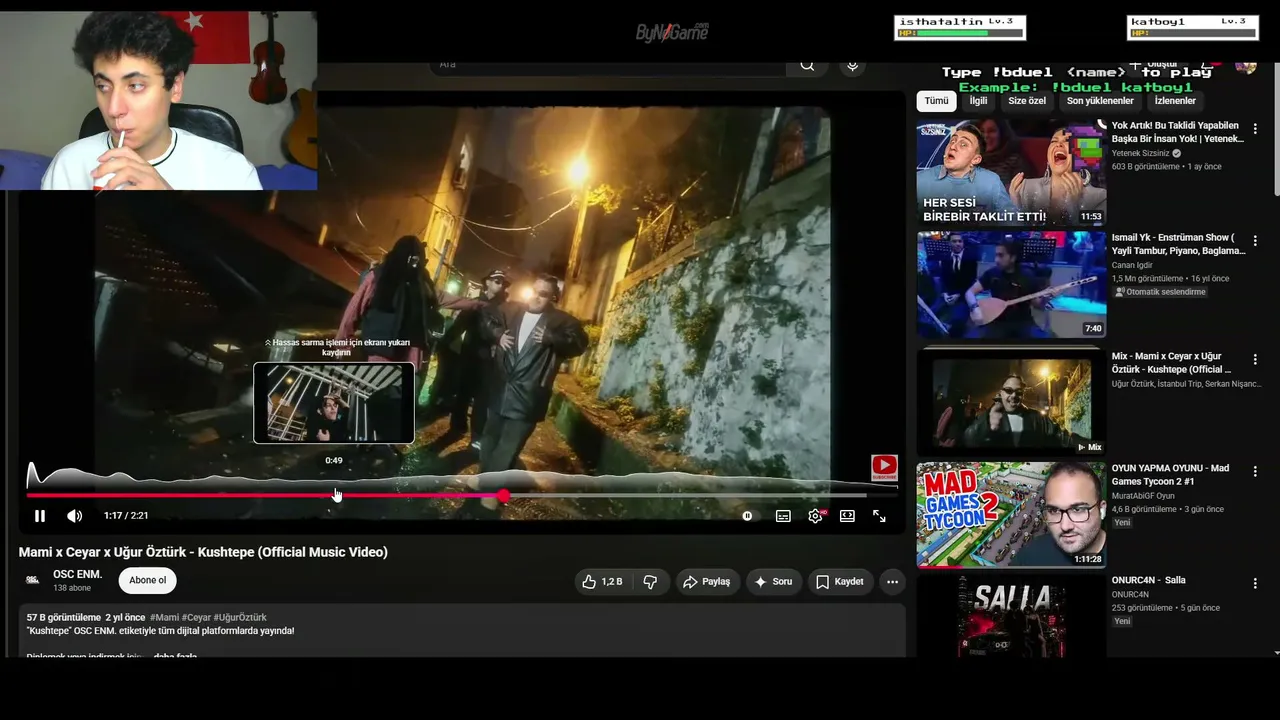Select the İlgili filter chip

[978, 101]
